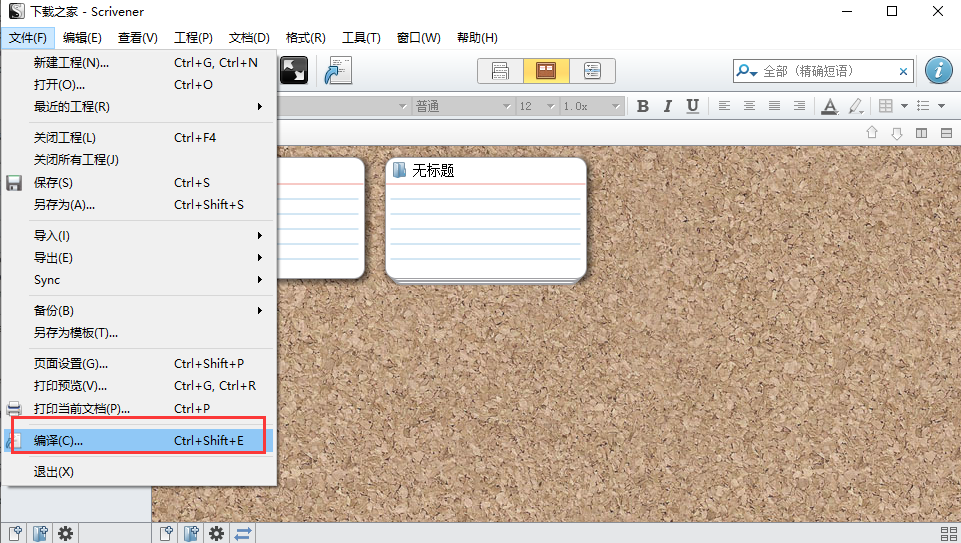
Task: Open the 格式(R) menu
Action: (x=306, y=38)
